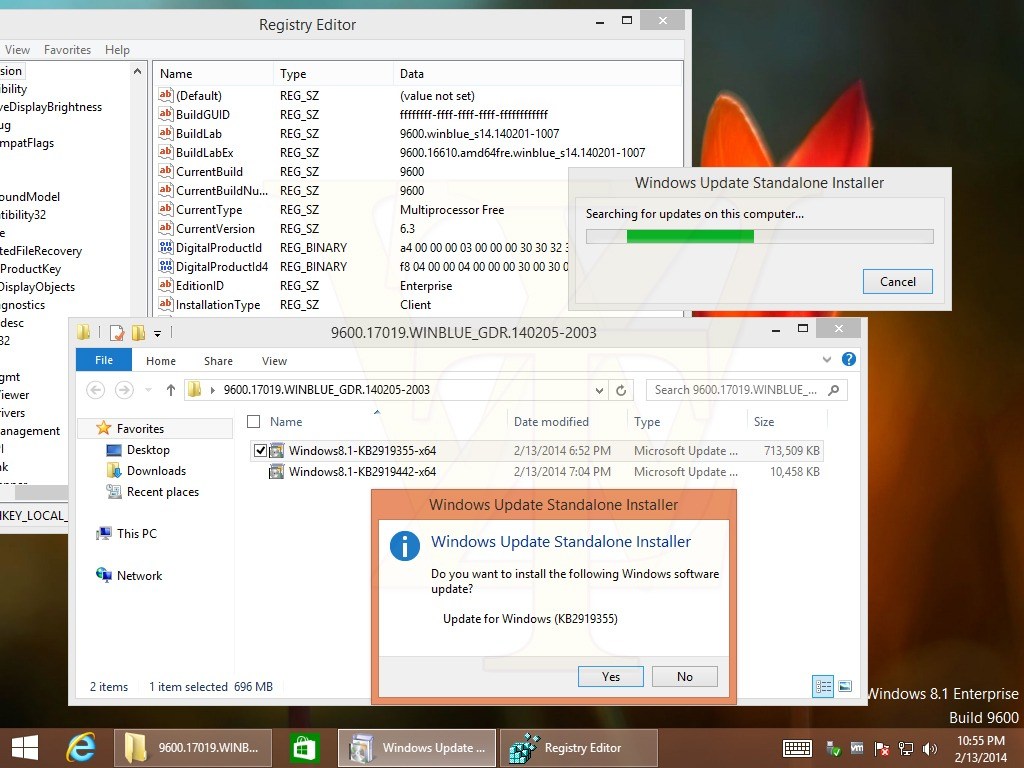Expand the Explorer ribbon with the chevron
The width and height of the screenshot is (1024, 768).
[827, 360]
